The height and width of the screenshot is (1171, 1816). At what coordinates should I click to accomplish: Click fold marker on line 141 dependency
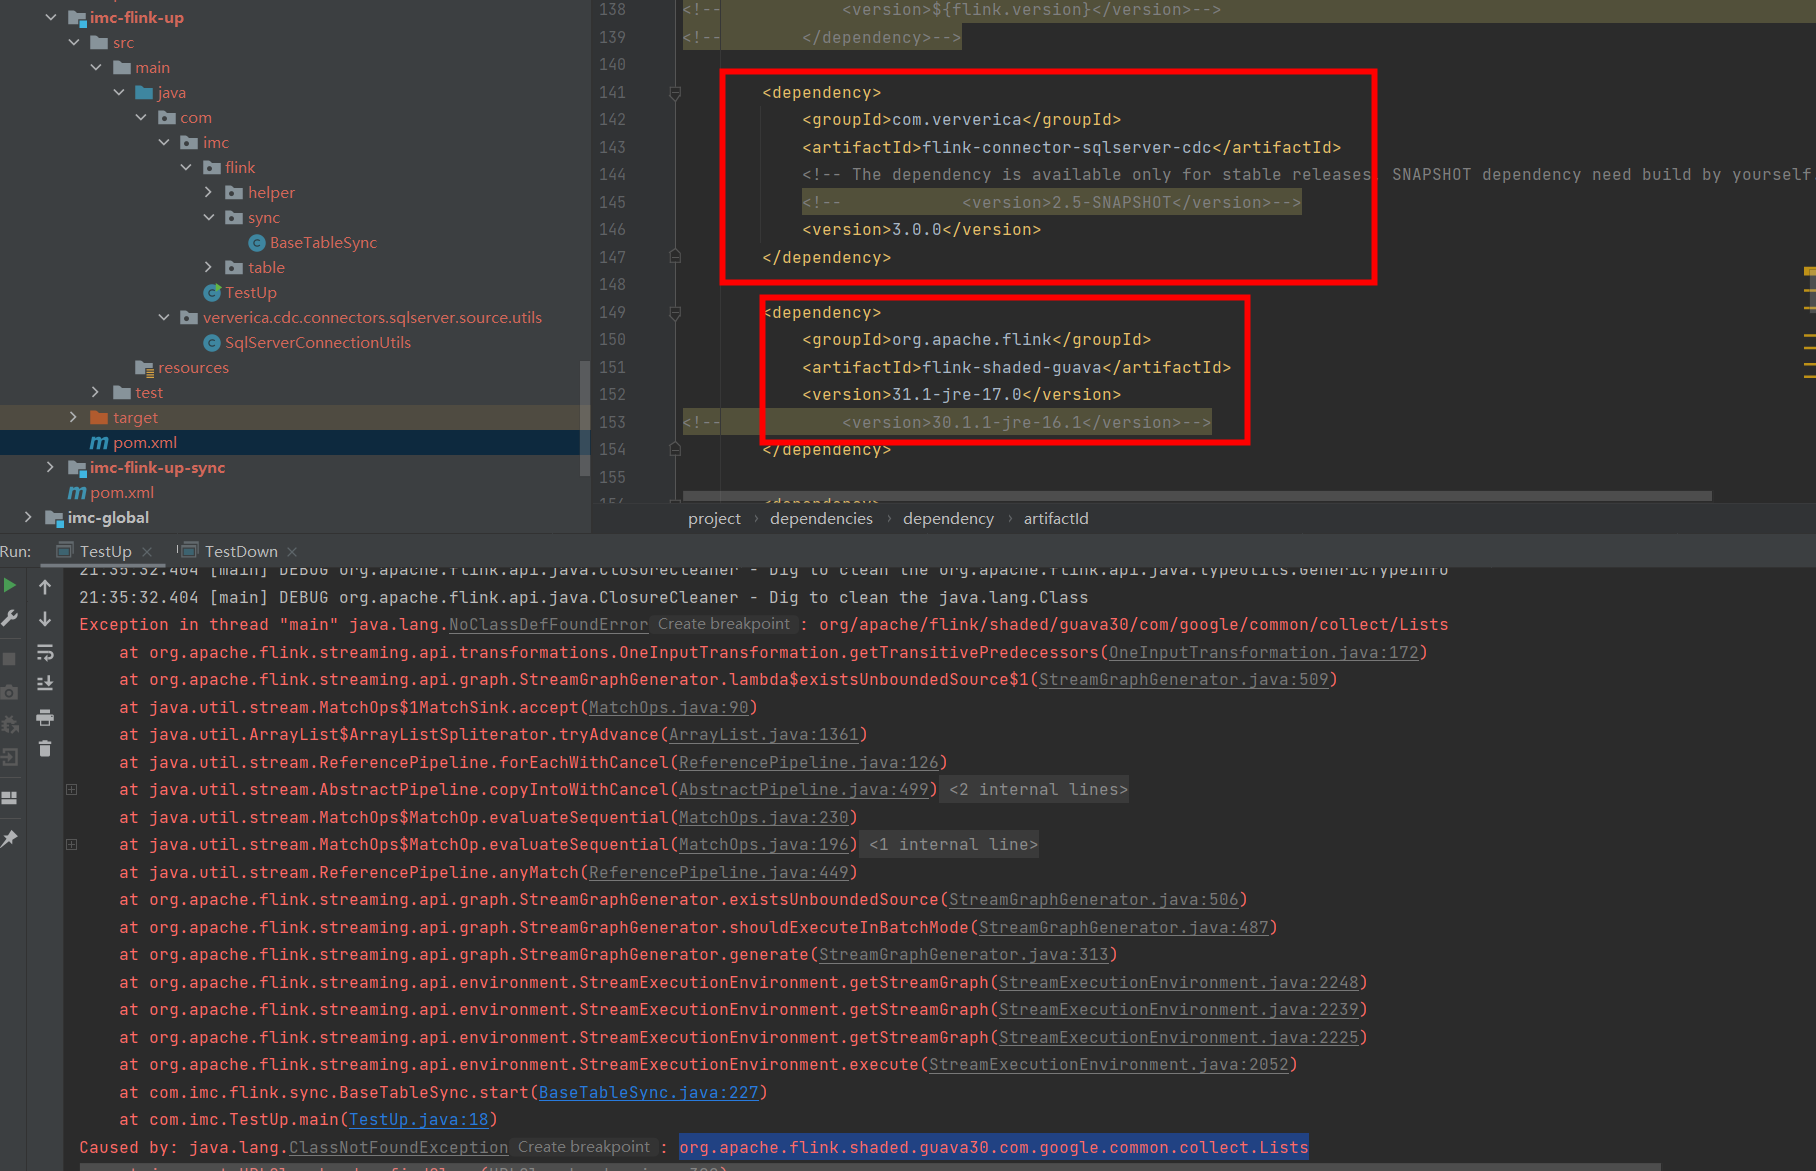click(x=675, y=93)
